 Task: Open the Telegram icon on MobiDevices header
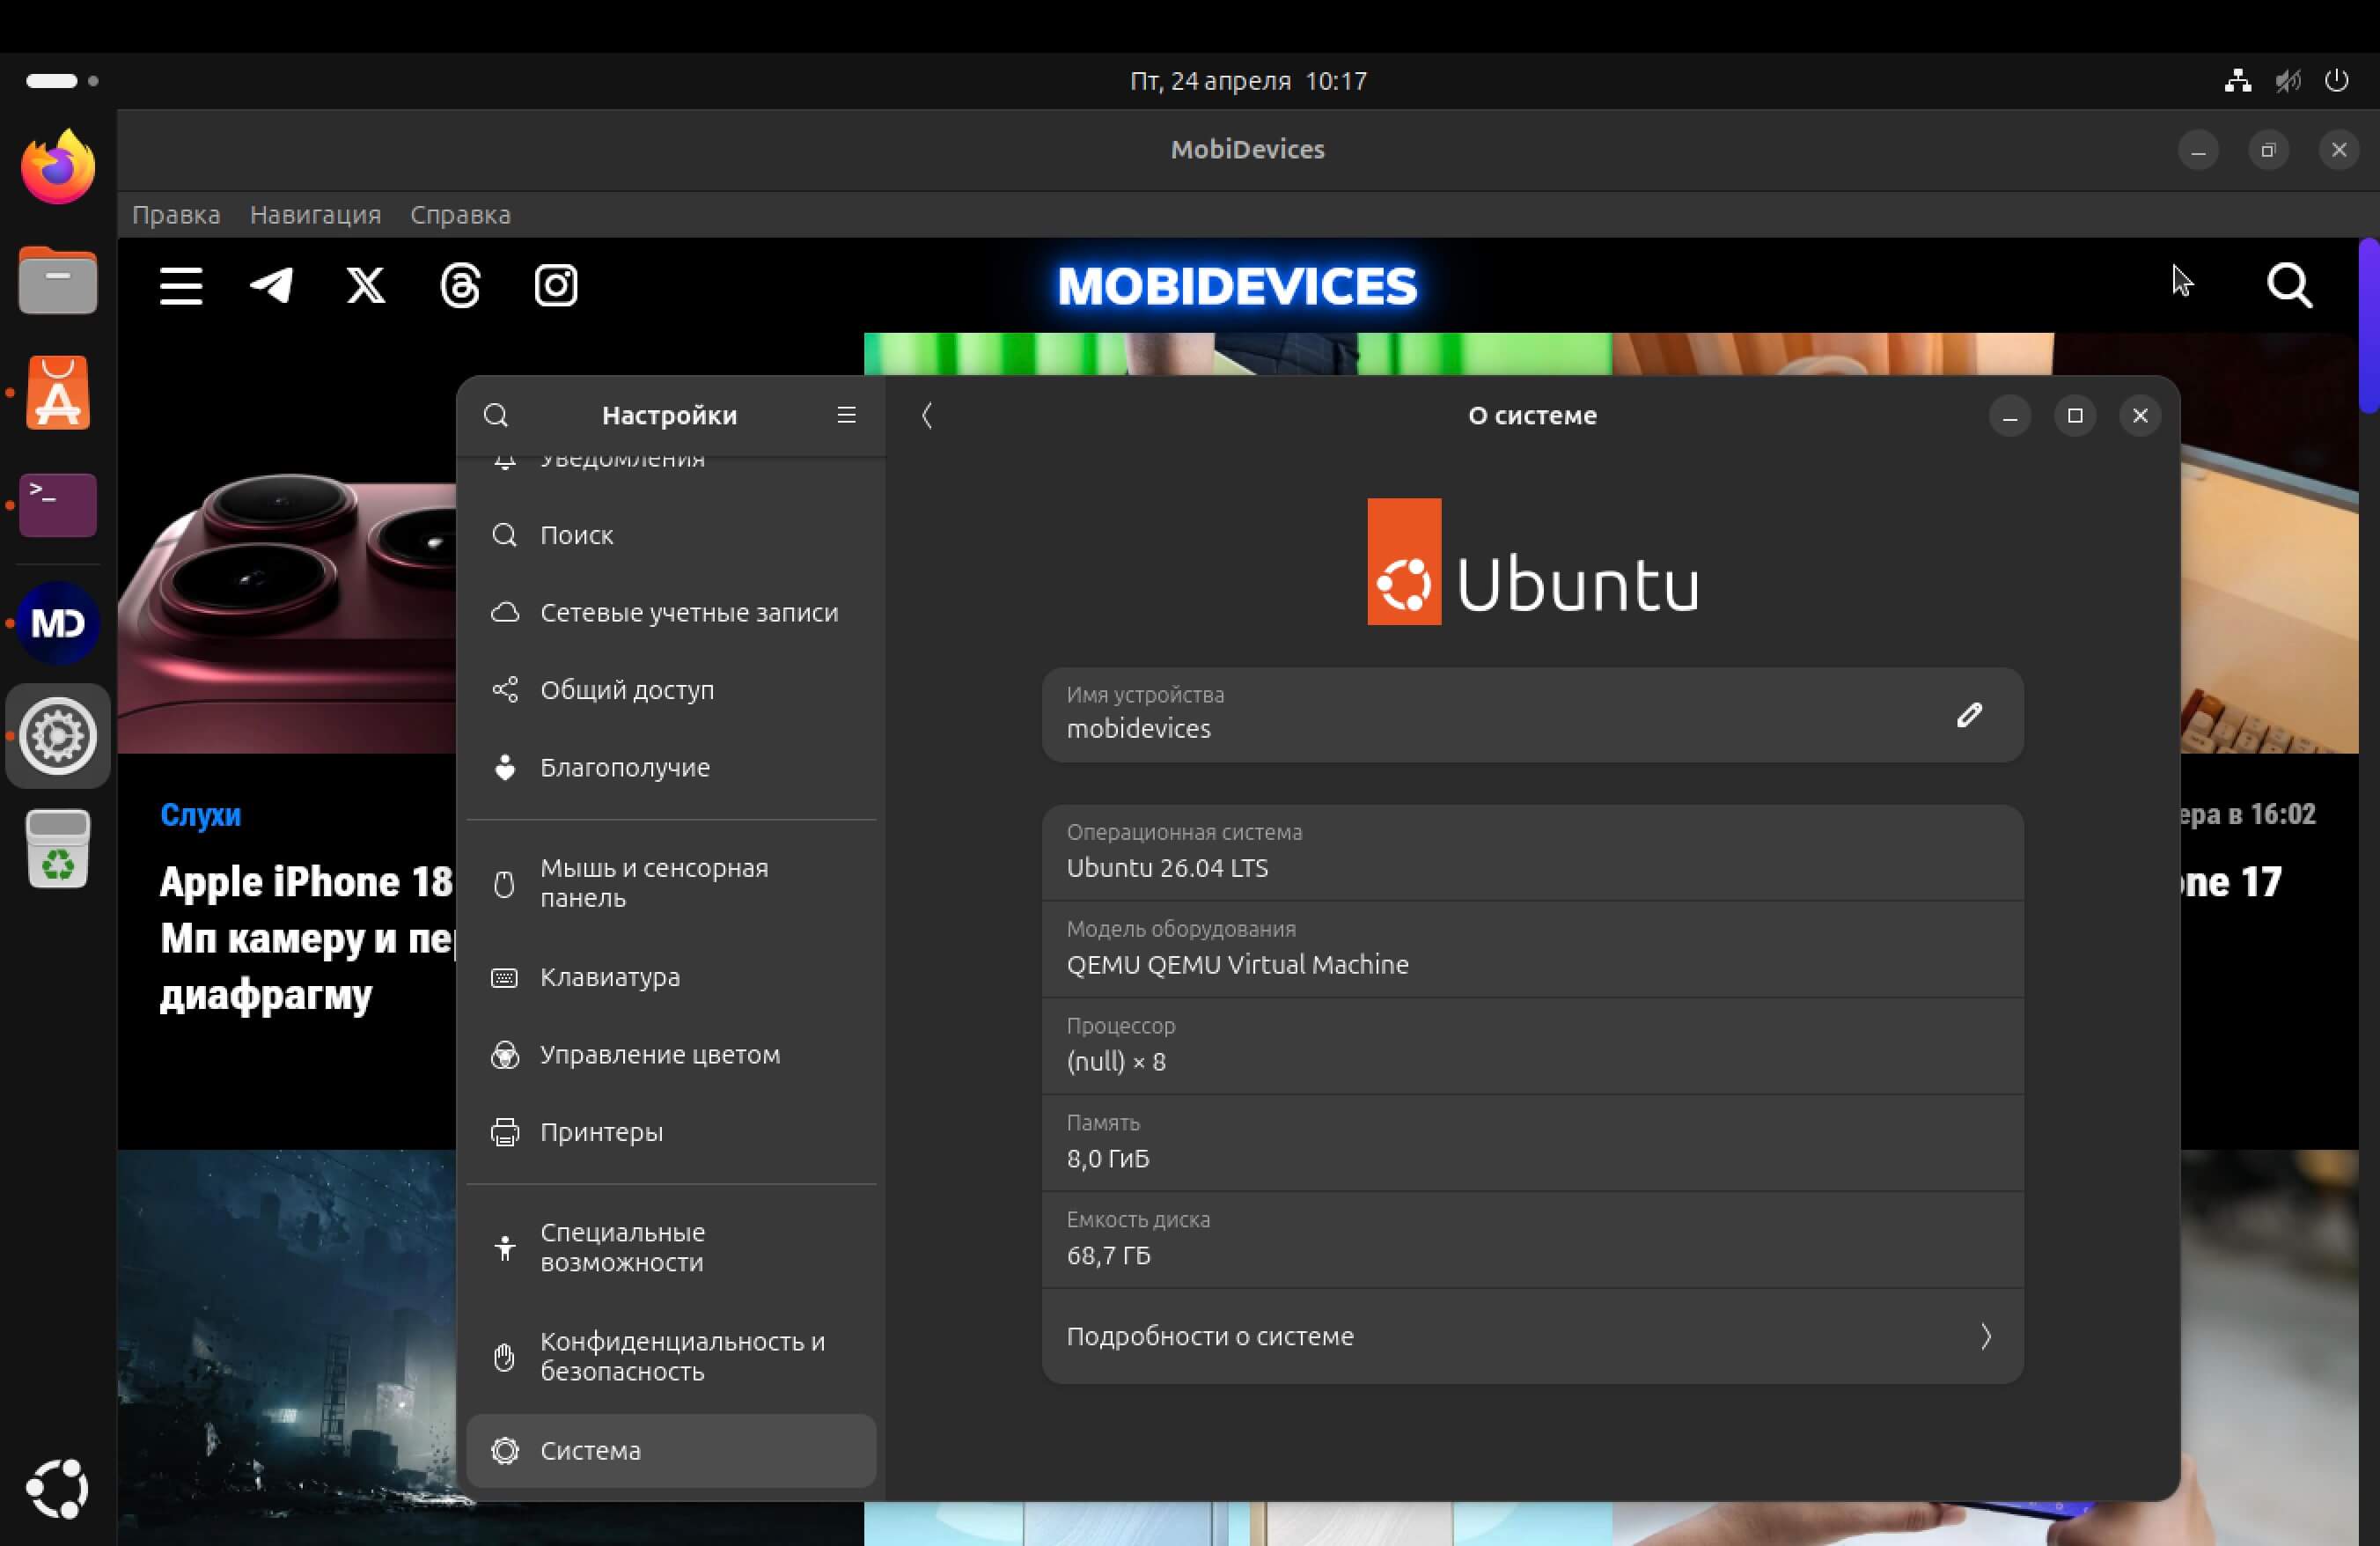[x=270, y=286]
